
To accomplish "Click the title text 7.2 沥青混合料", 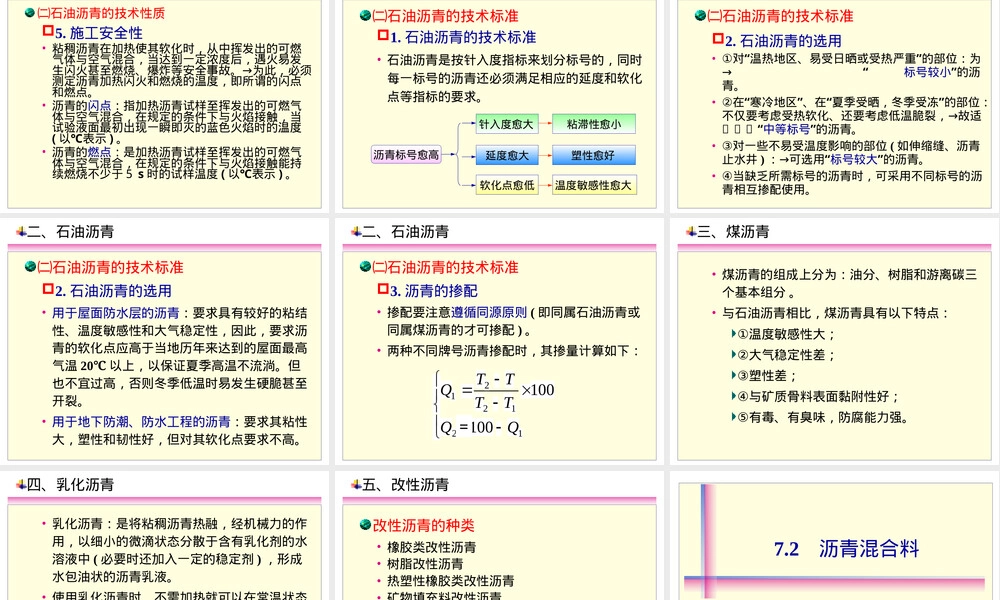I will pyautogui.click(x=846, y=549).
